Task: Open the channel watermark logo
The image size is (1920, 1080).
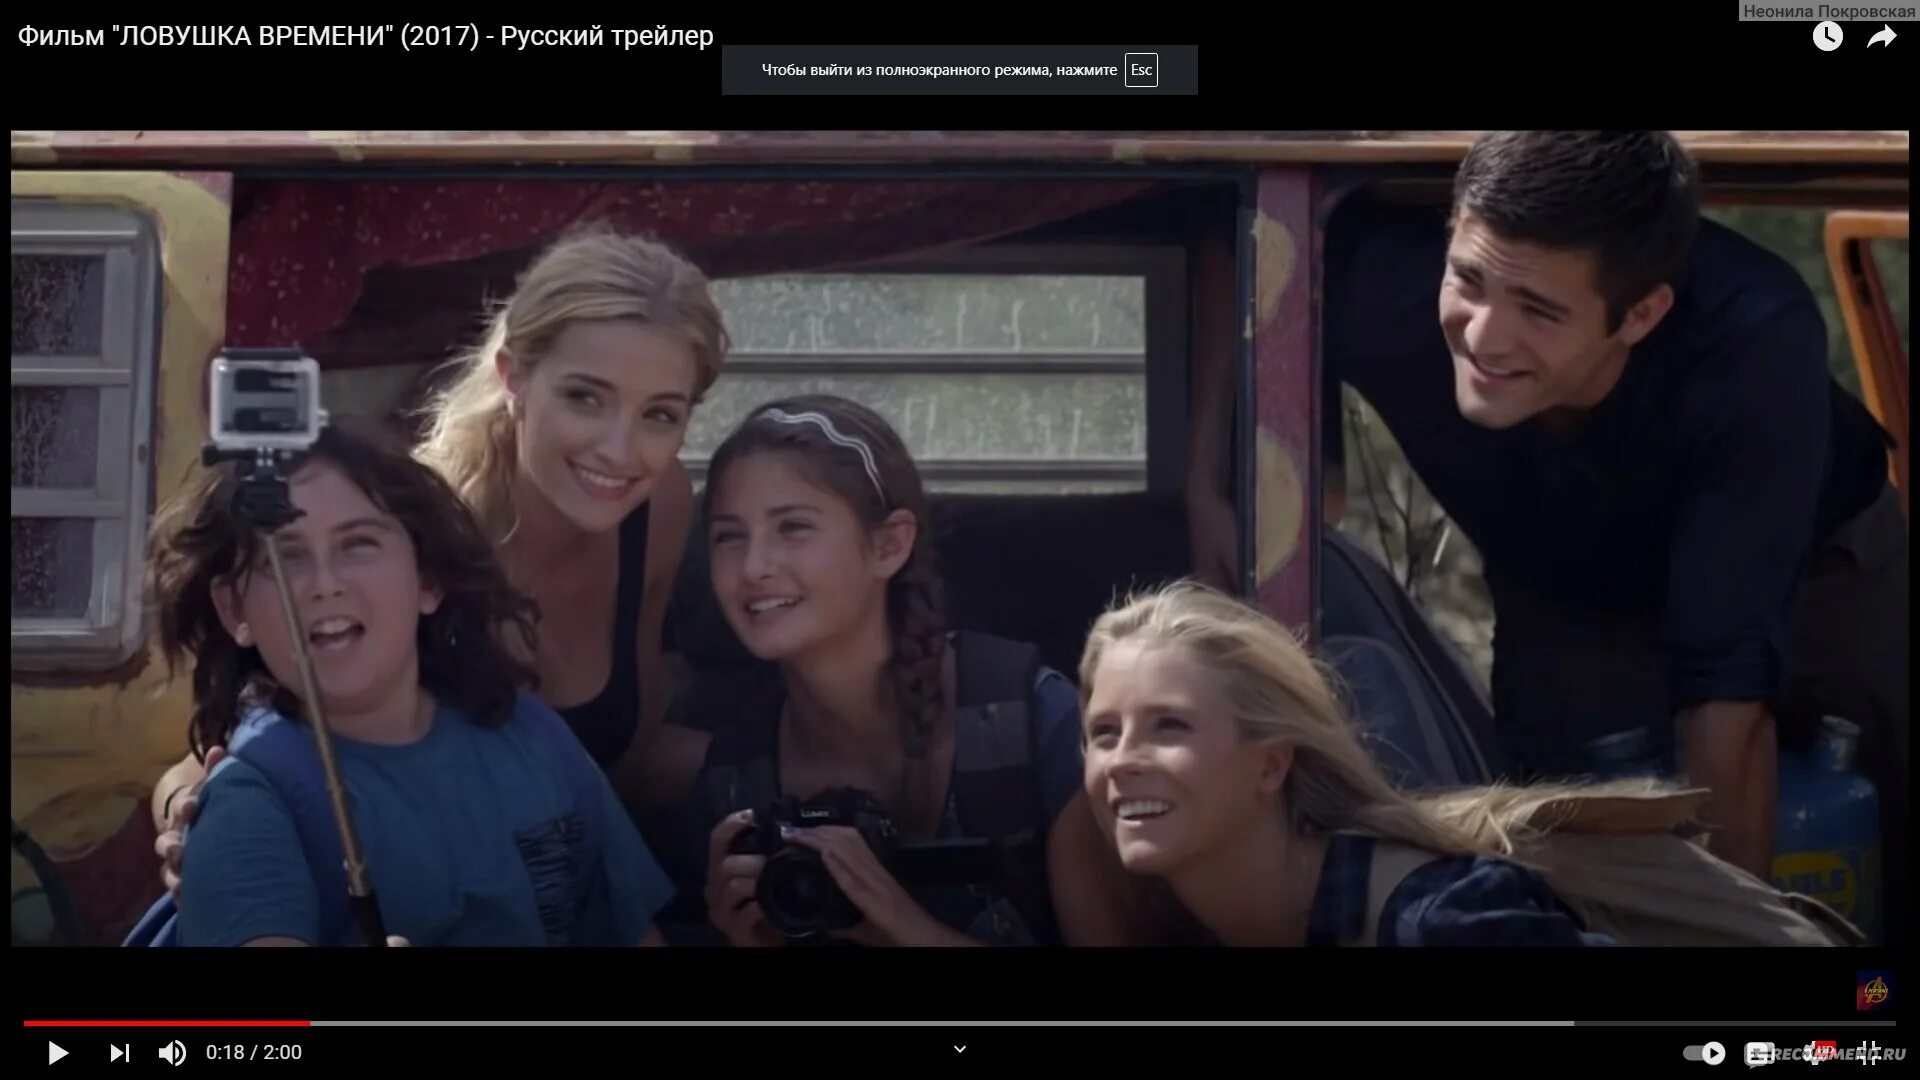Action: click(x=1875, y=990)
